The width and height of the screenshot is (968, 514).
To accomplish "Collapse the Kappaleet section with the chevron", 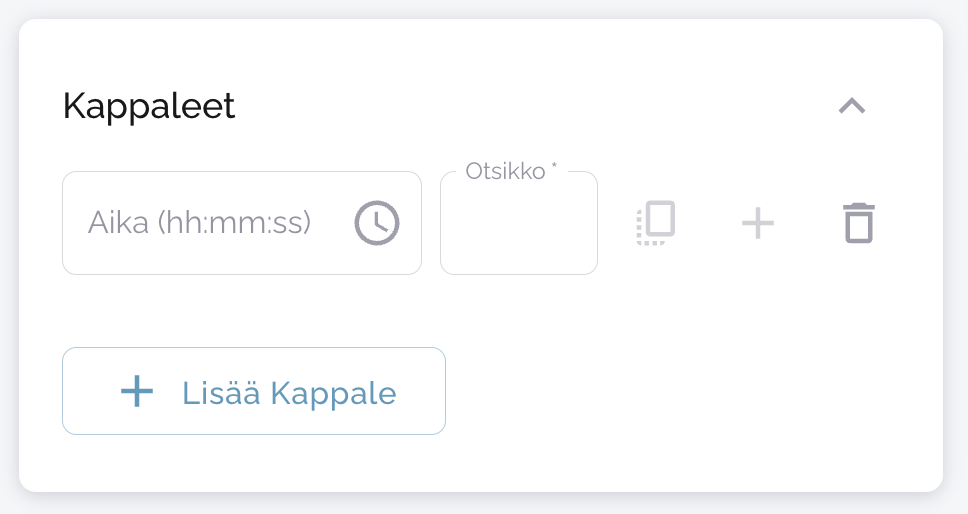I will coord(852,106).
